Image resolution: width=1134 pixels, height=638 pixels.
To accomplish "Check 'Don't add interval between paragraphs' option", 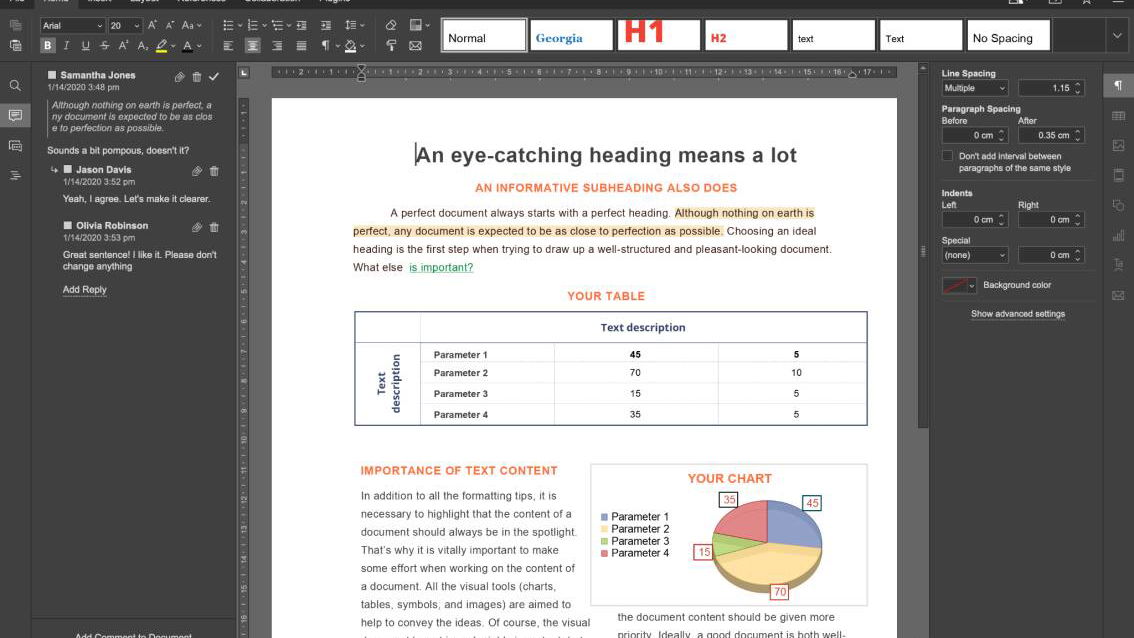I will tap(946, 155).
